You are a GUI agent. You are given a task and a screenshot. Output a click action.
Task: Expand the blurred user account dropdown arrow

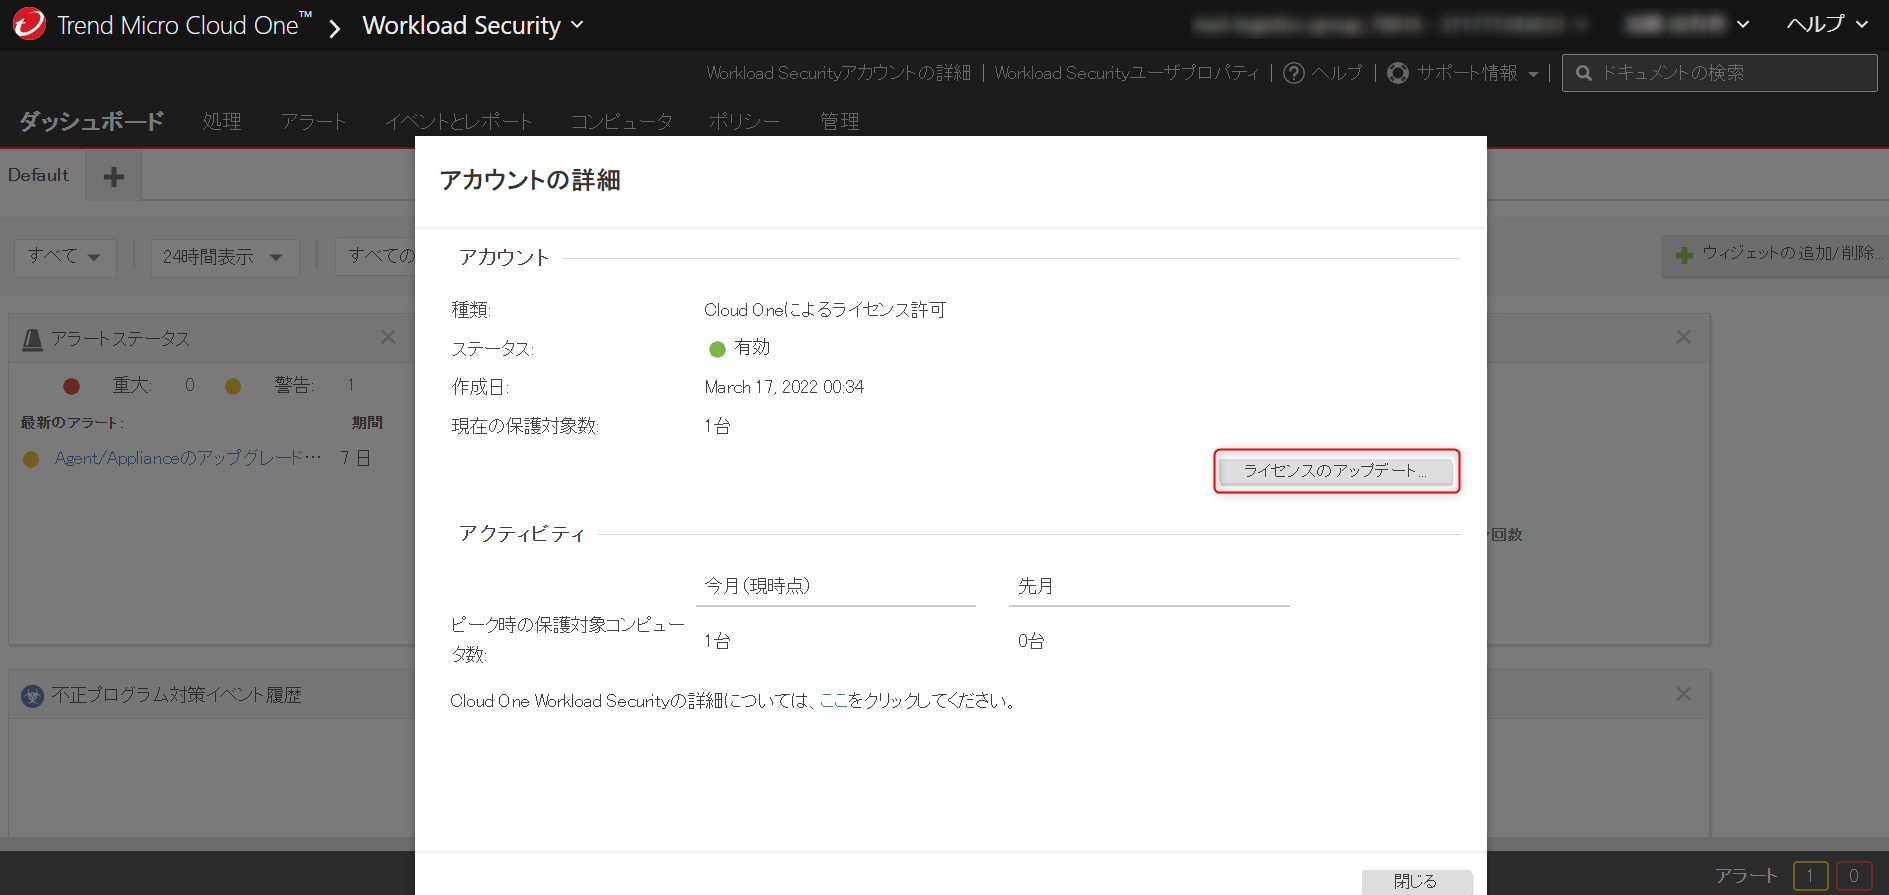pos(1743,25)
